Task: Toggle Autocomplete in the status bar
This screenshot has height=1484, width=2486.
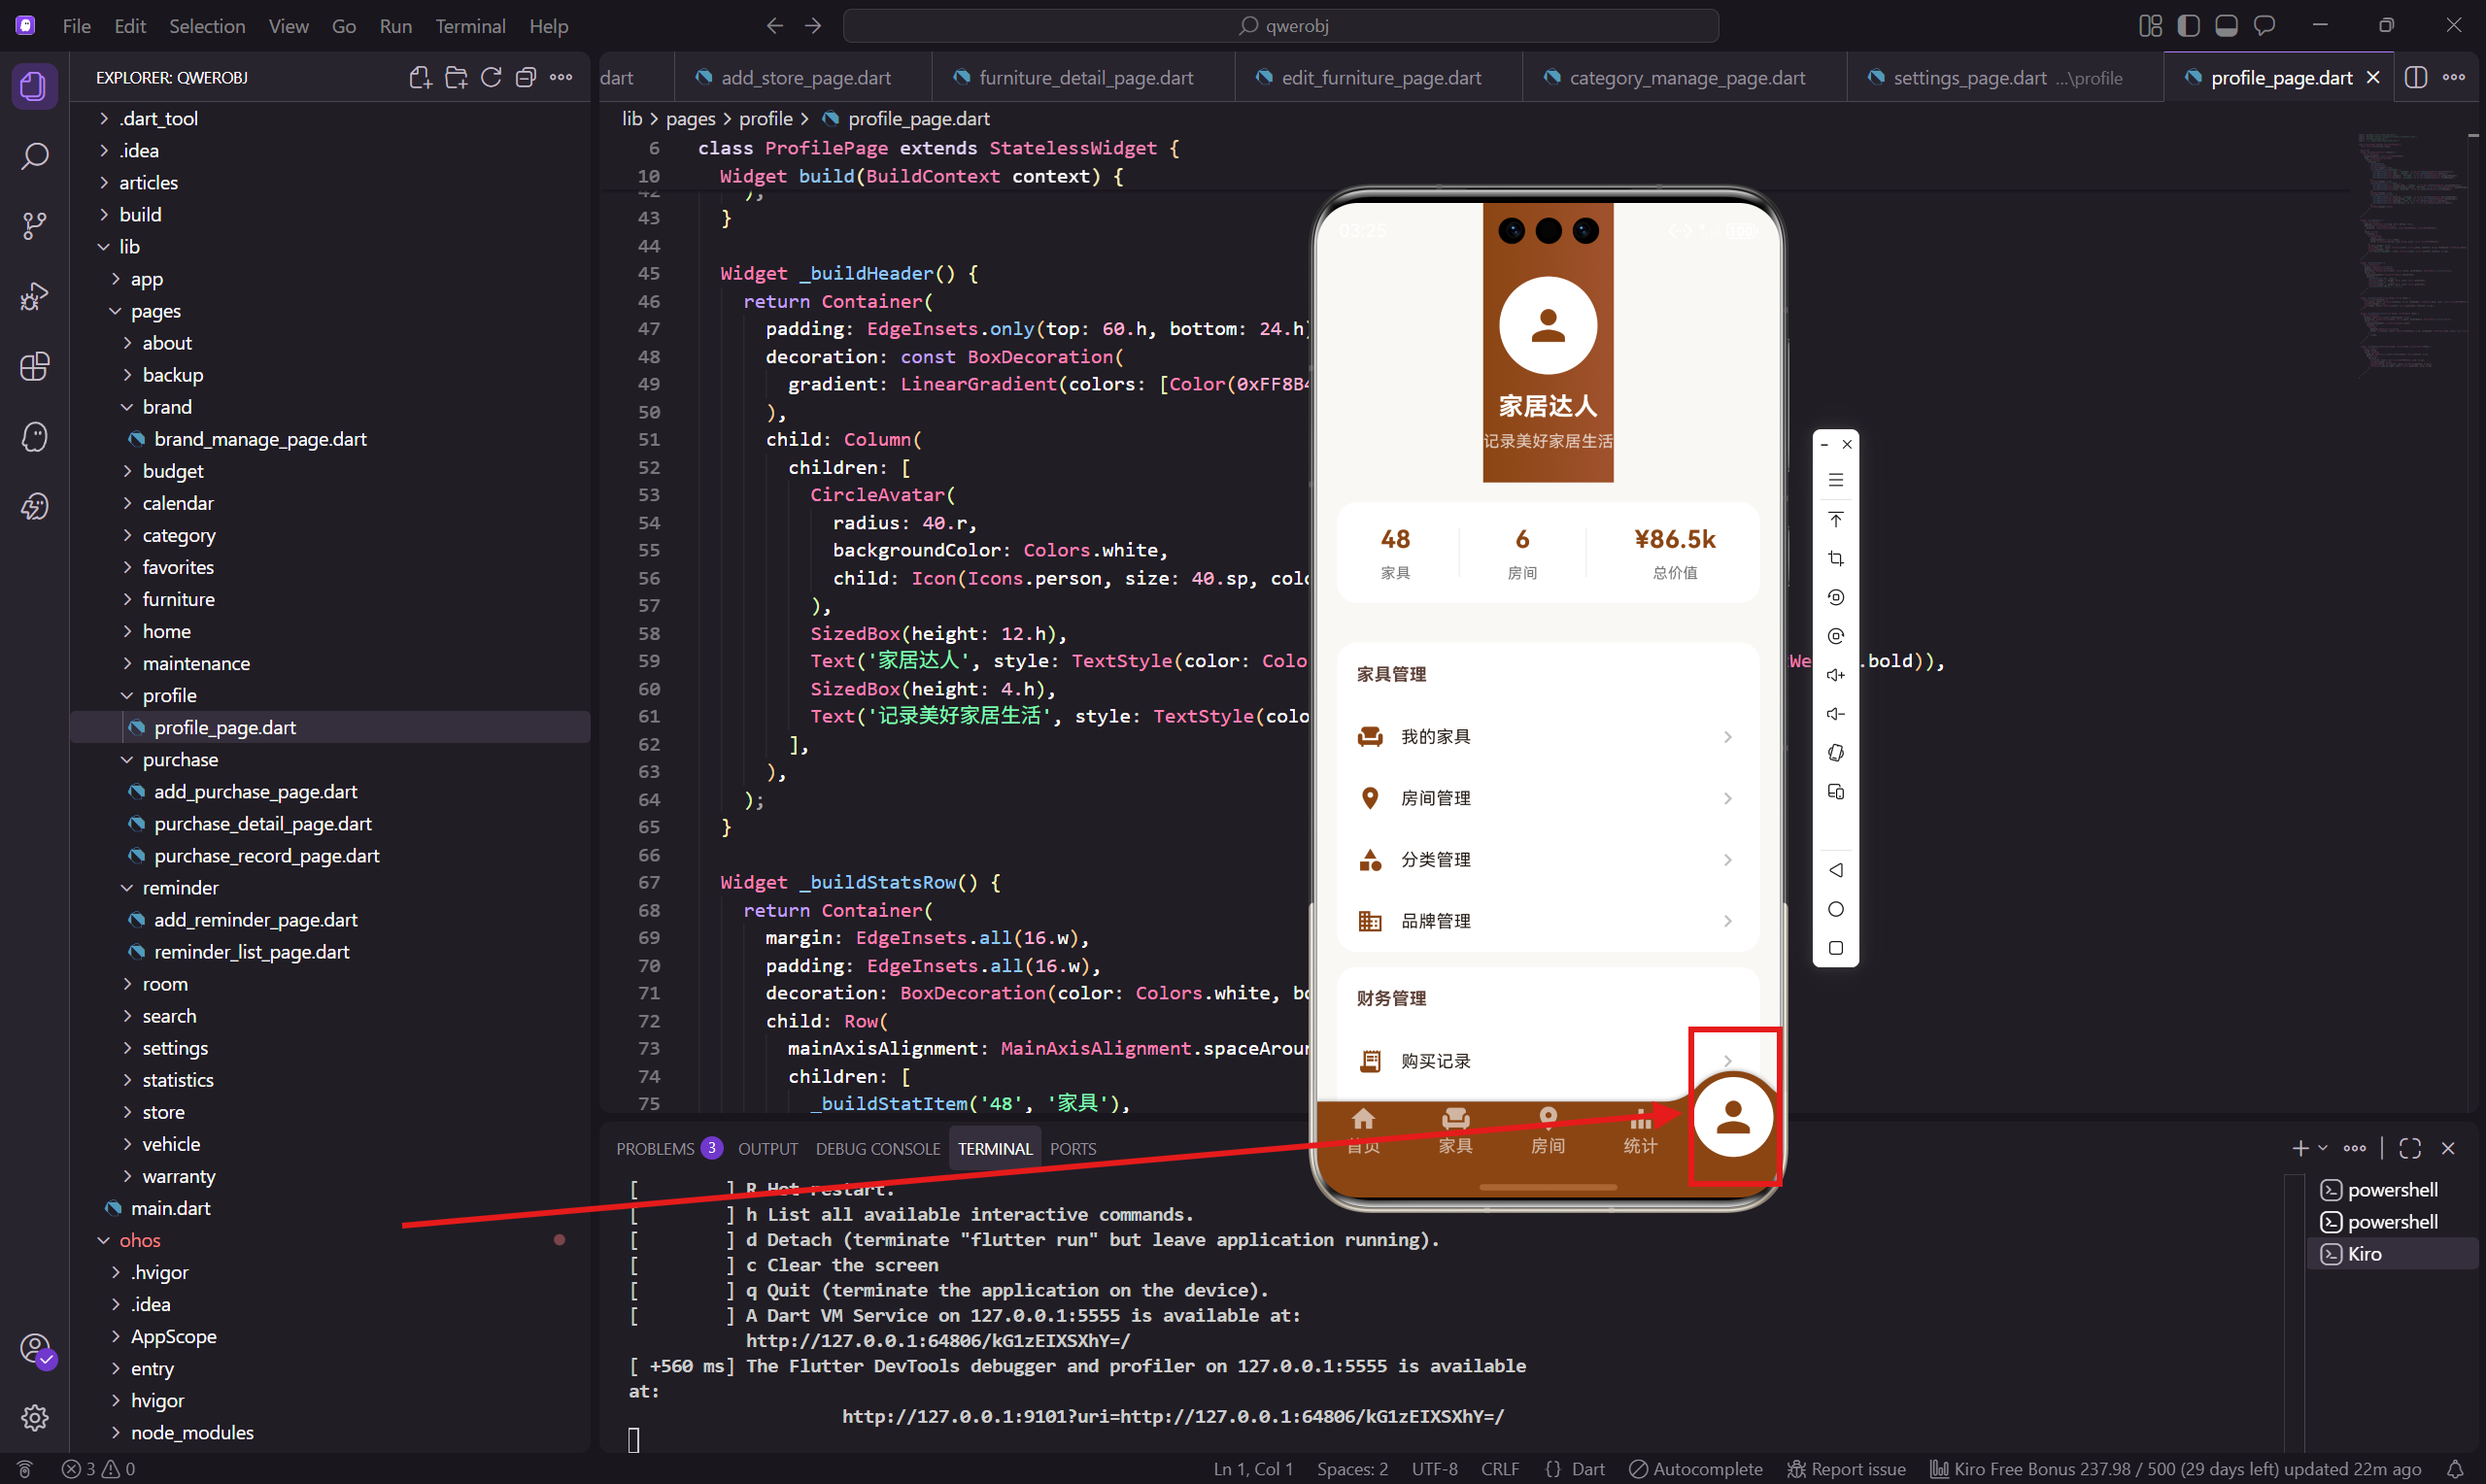Action: click(1695, 1469)
